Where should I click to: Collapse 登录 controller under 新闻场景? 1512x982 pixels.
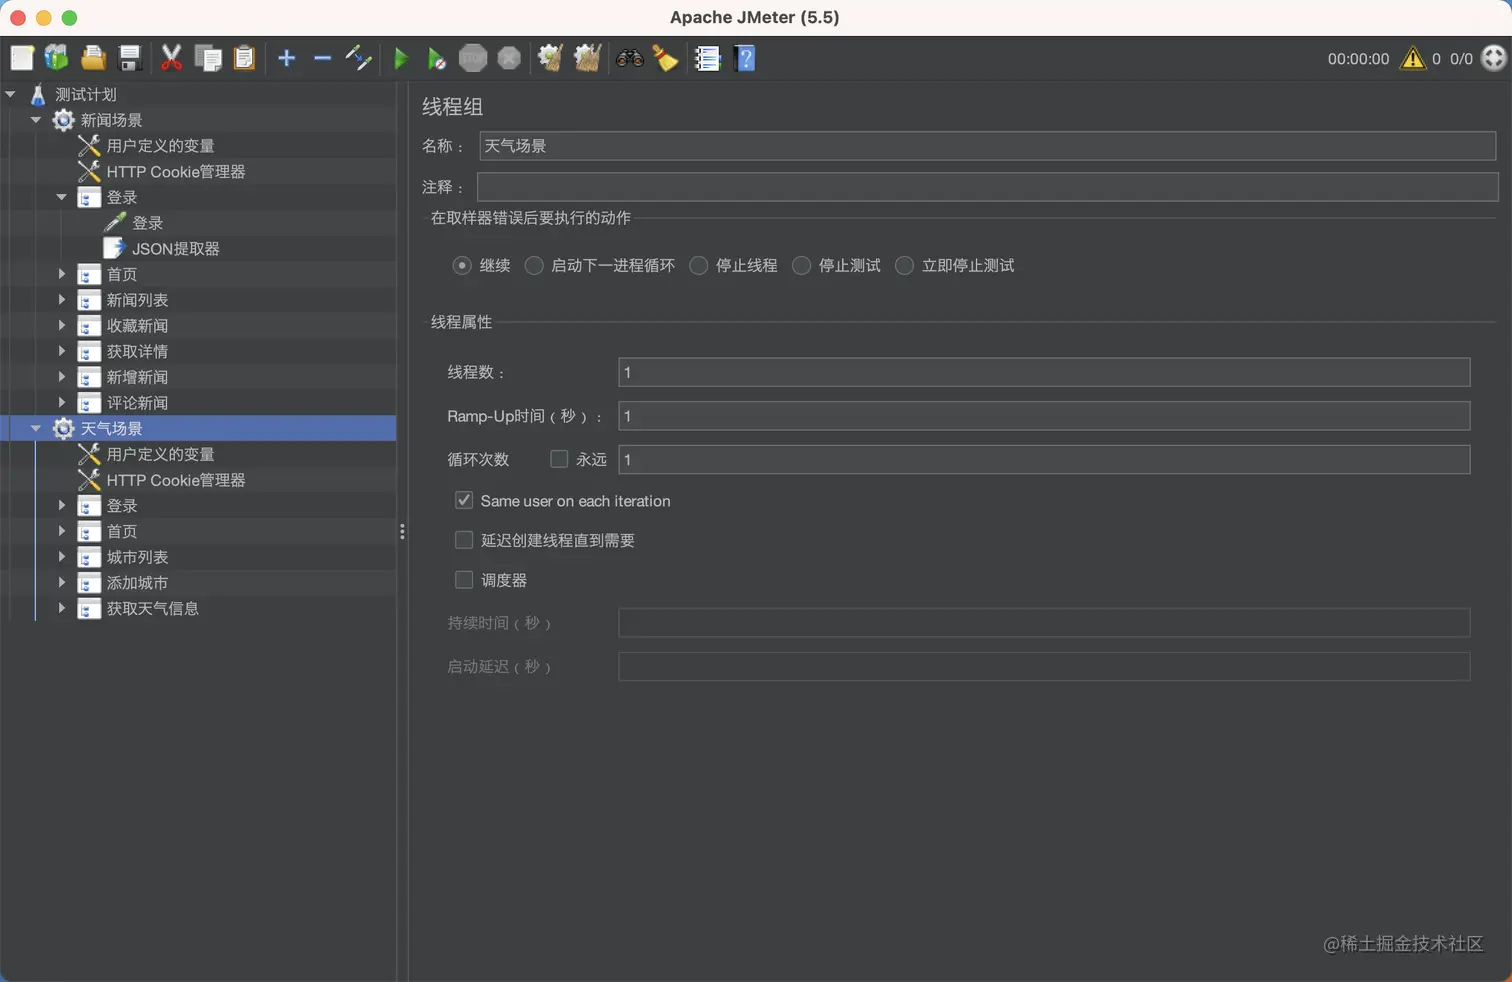point(62,197)
